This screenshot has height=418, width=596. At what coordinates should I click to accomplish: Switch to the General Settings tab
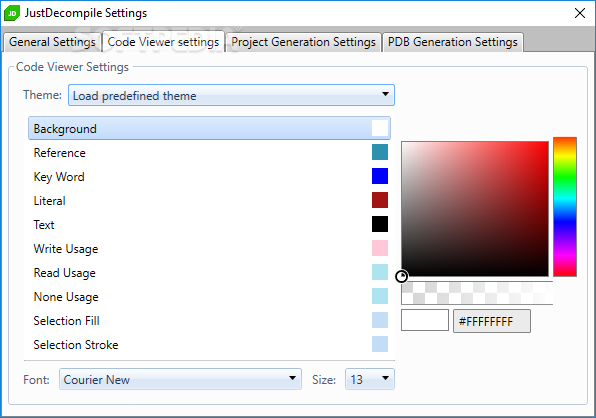coord(52,42)
